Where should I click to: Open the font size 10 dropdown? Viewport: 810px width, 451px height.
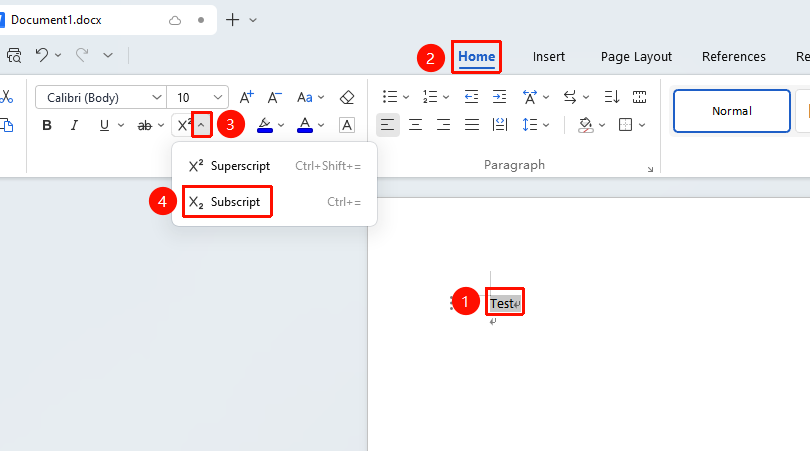click(198, 97)
